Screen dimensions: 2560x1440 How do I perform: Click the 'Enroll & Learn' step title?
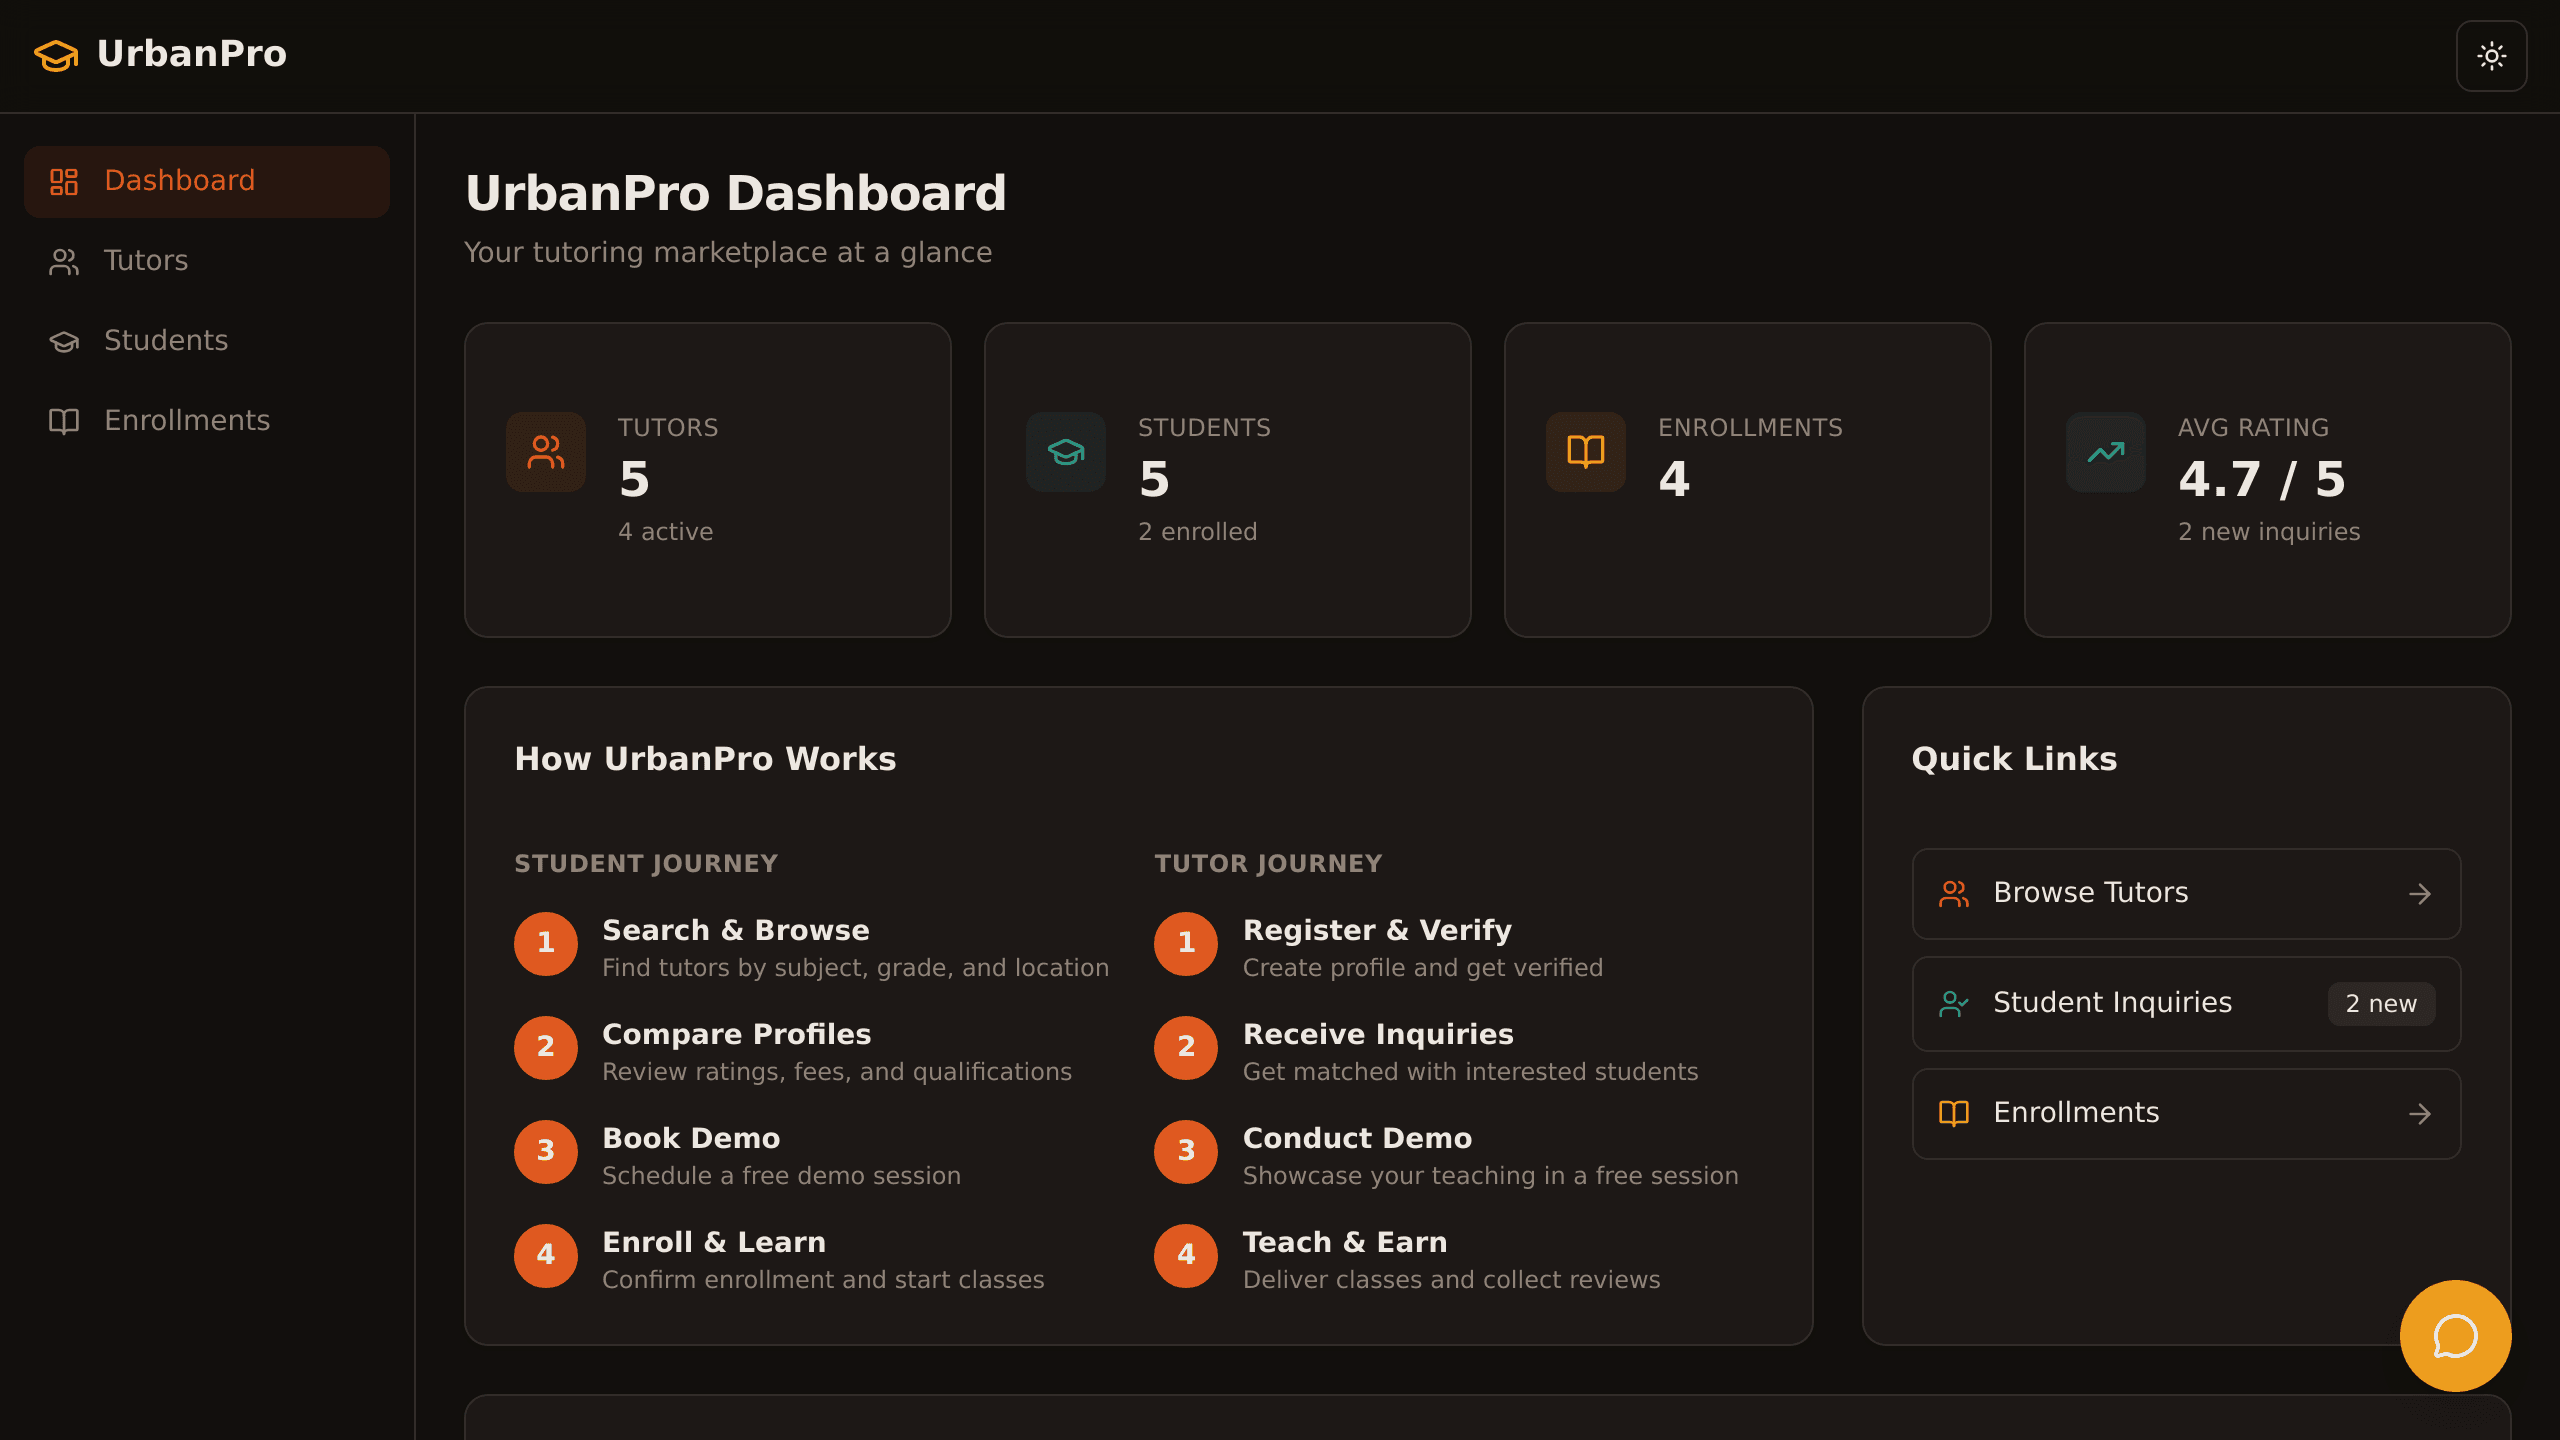714,1242
